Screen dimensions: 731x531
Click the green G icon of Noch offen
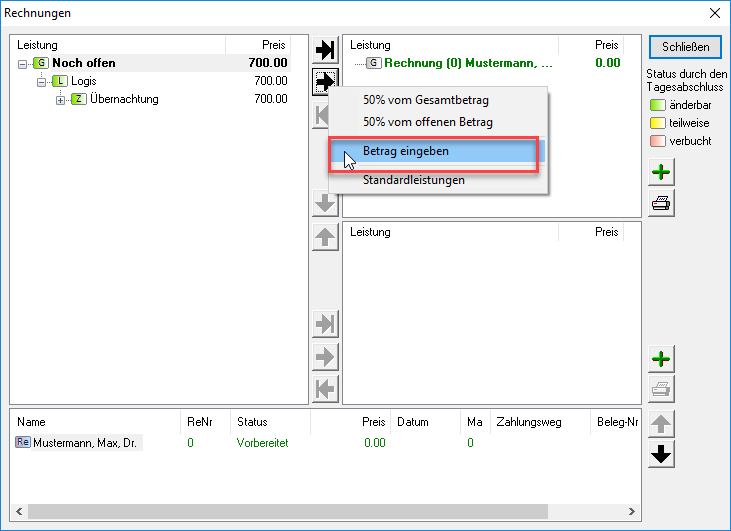click(41, 63)
